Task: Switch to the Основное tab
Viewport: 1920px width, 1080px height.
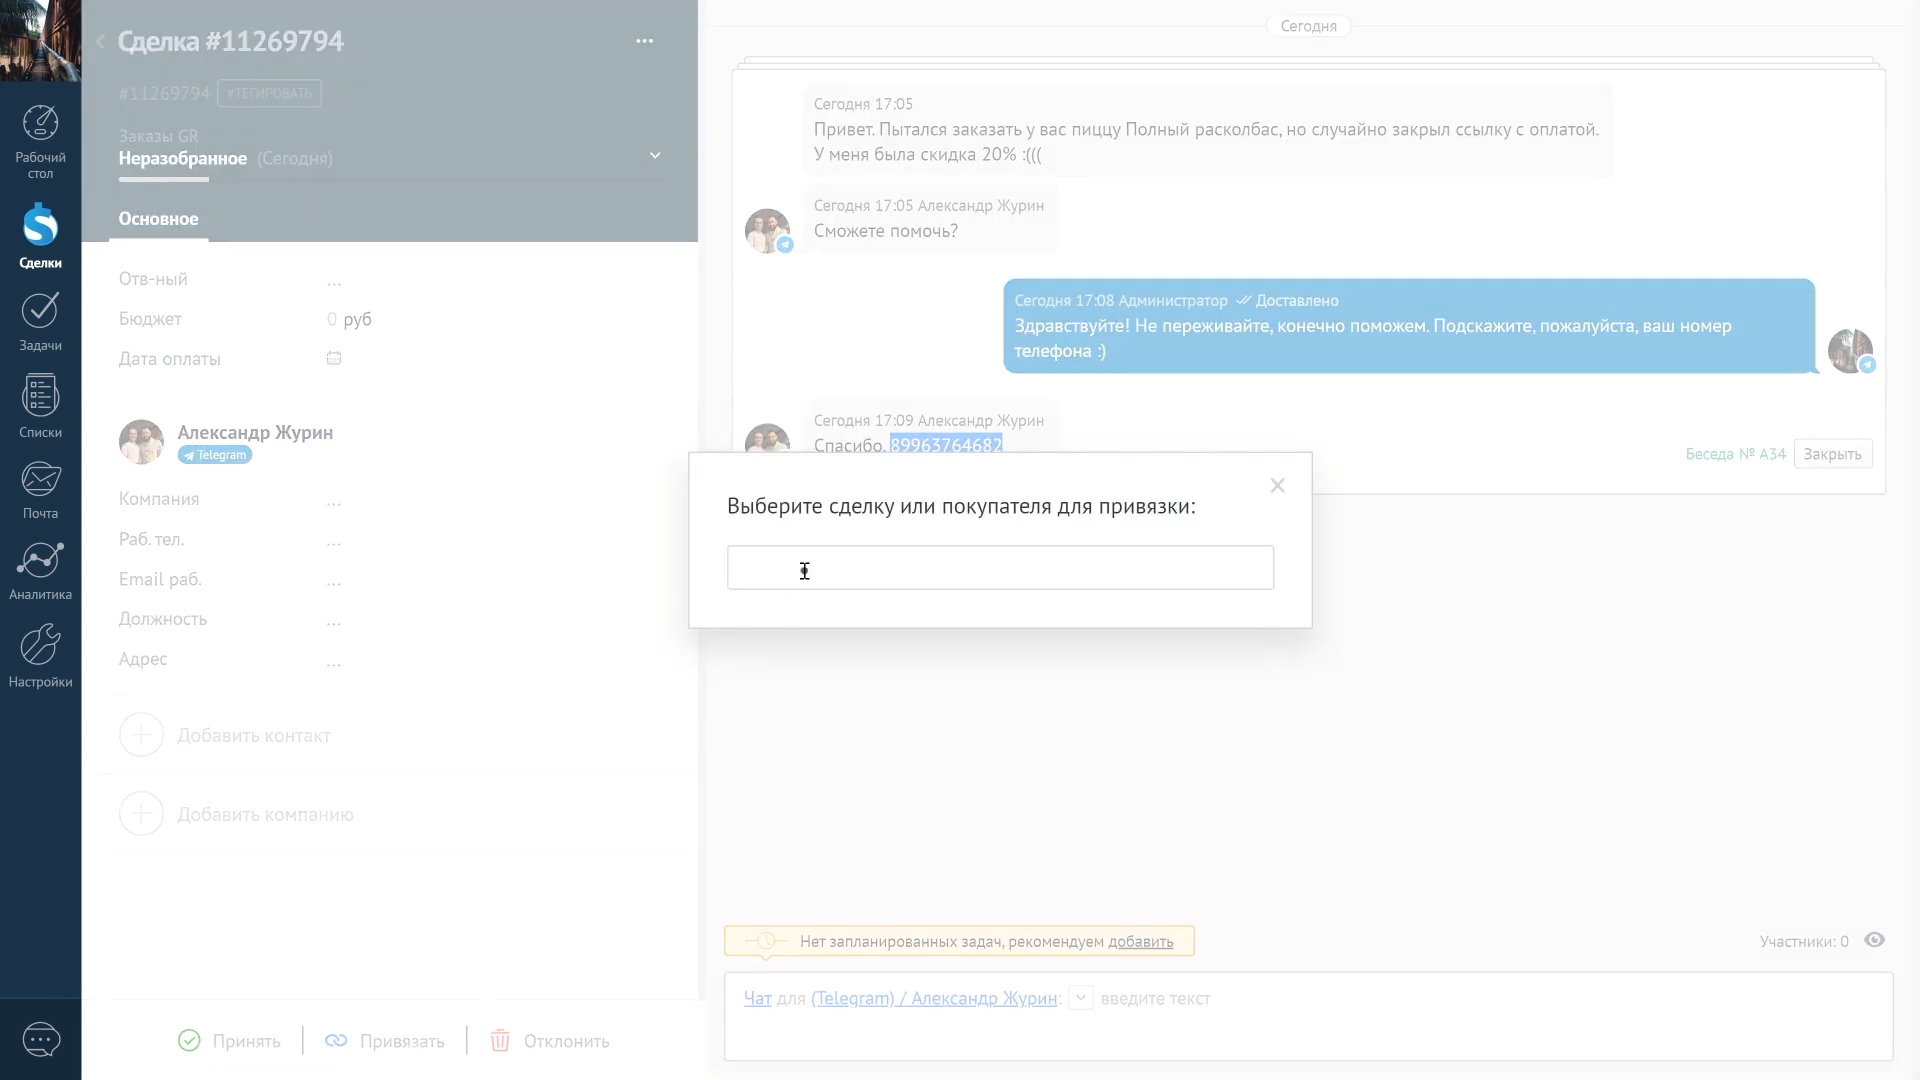Action: [157, 219]
